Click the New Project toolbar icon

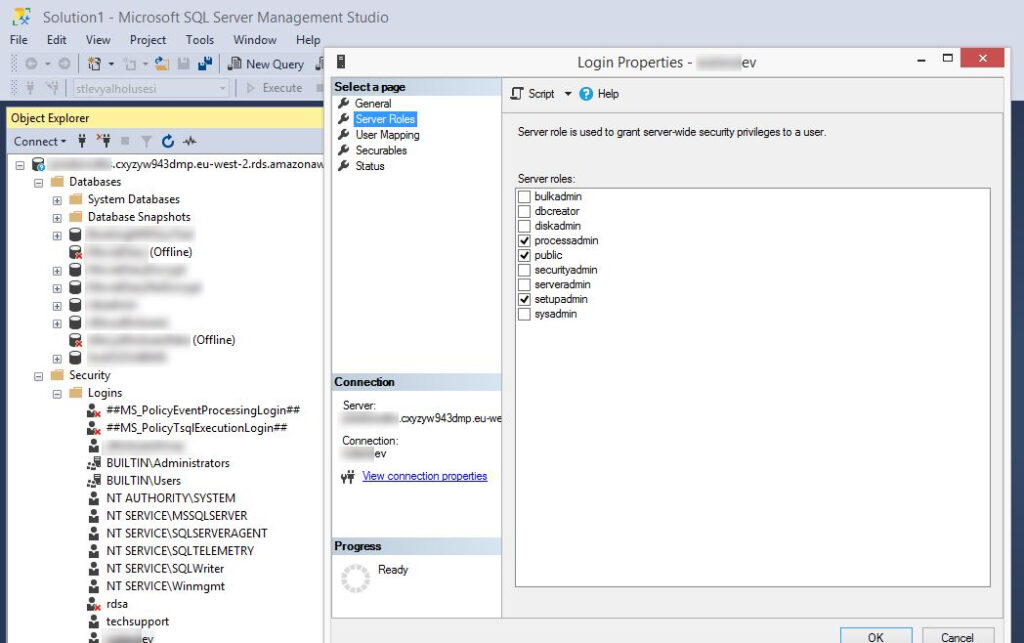(95, 64)
